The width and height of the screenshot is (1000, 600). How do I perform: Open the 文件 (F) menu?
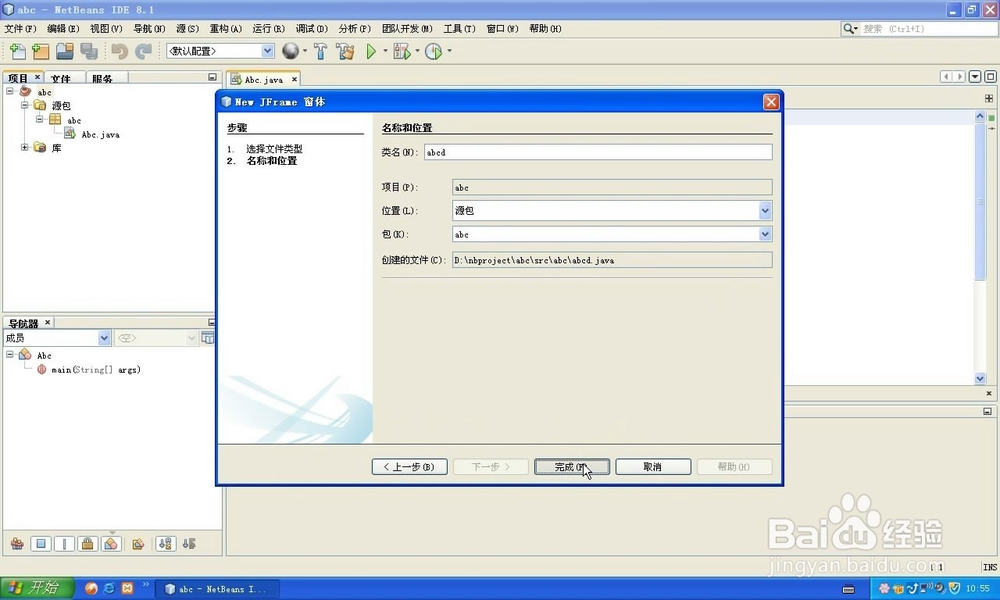click(20, 29)
